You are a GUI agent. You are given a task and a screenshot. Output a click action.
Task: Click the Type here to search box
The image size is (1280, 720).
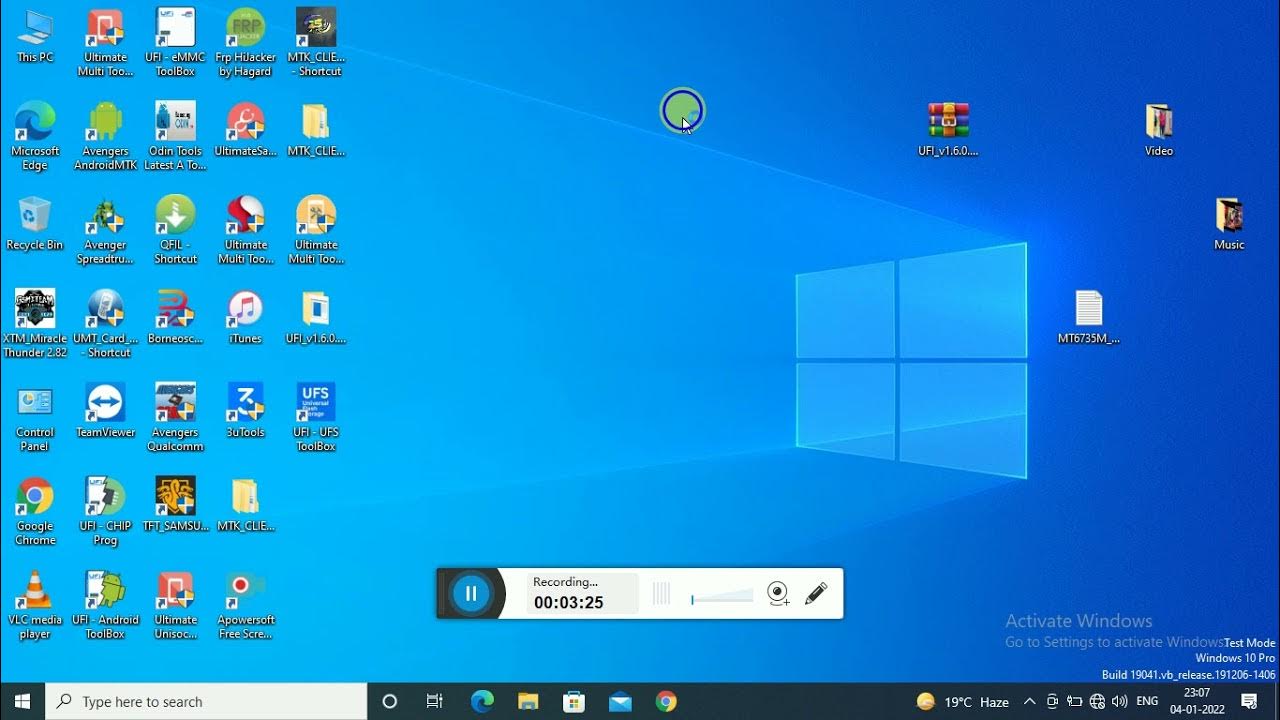(207, 701)
